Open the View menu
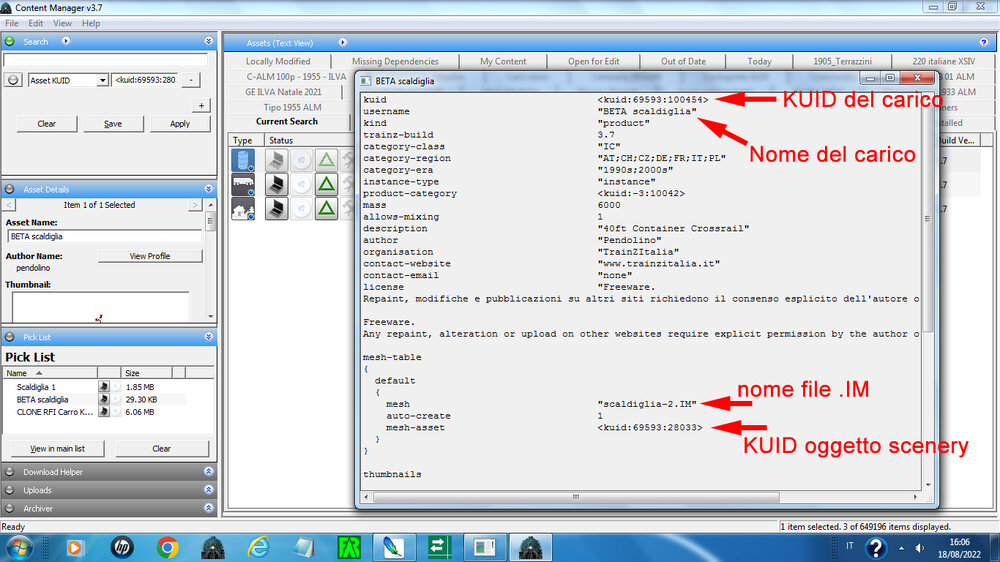This screenshot has height=562, width=1000. [62, 24]
